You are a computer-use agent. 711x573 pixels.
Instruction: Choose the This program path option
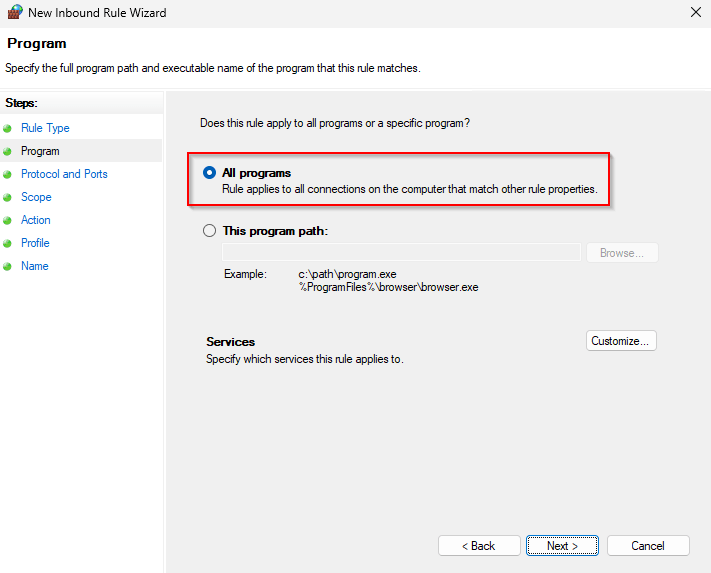209,231
